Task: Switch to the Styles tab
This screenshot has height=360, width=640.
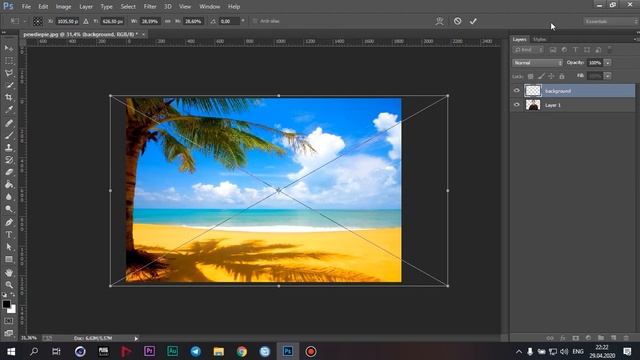Action: (x=540, y=40)
